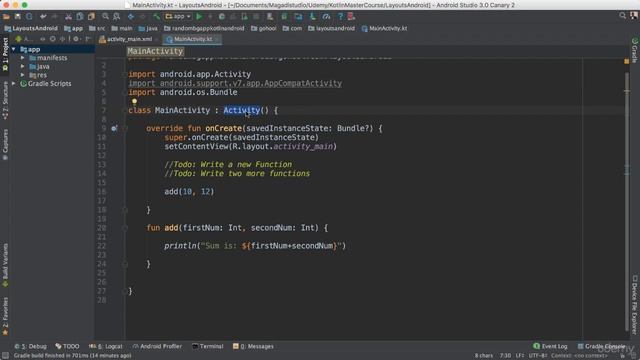
Task: Open the Terminal tool window
Action: coord(208,346)
